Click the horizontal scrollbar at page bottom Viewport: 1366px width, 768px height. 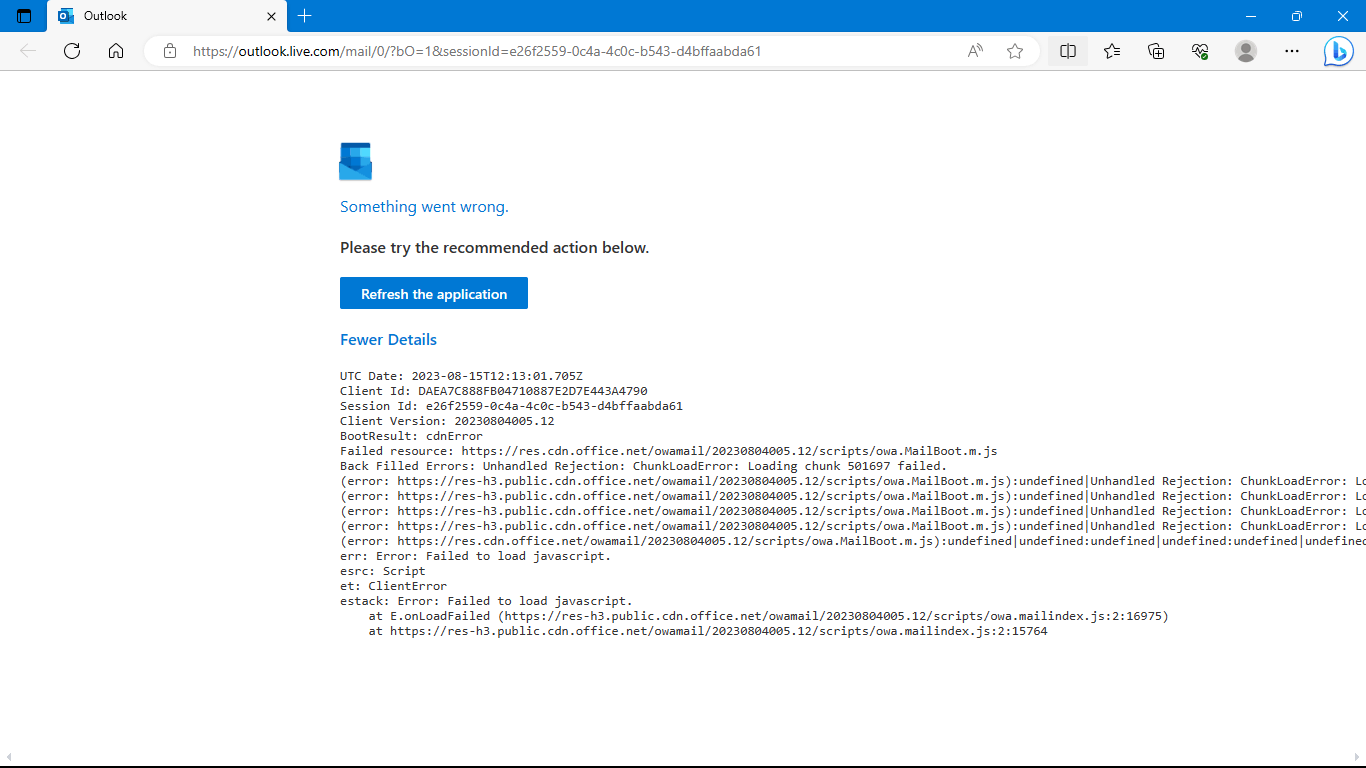tap(683, 759)
